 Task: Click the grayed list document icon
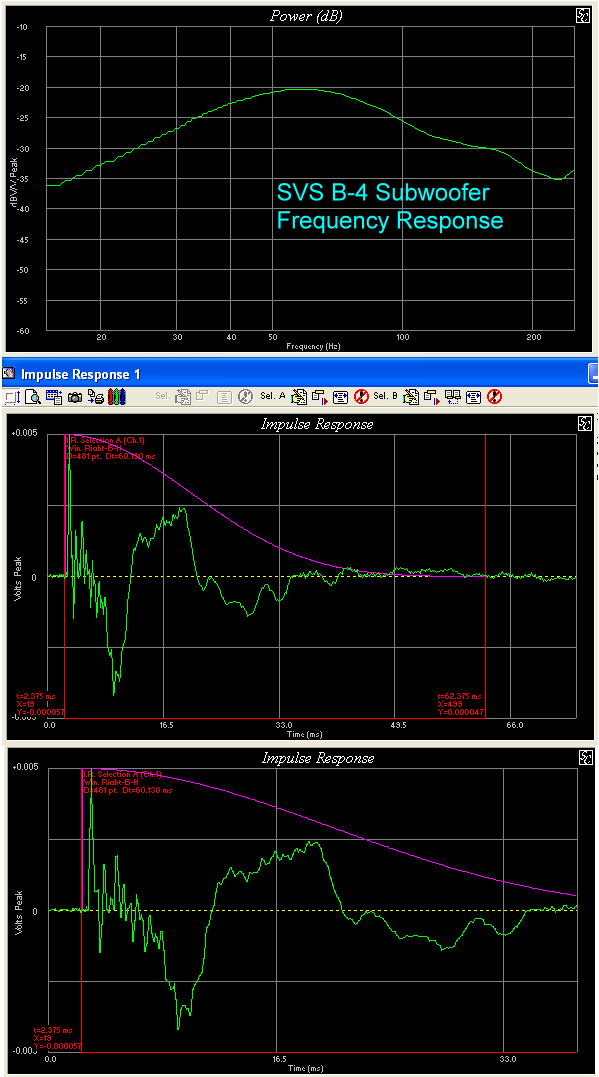(x=225, y=397)
